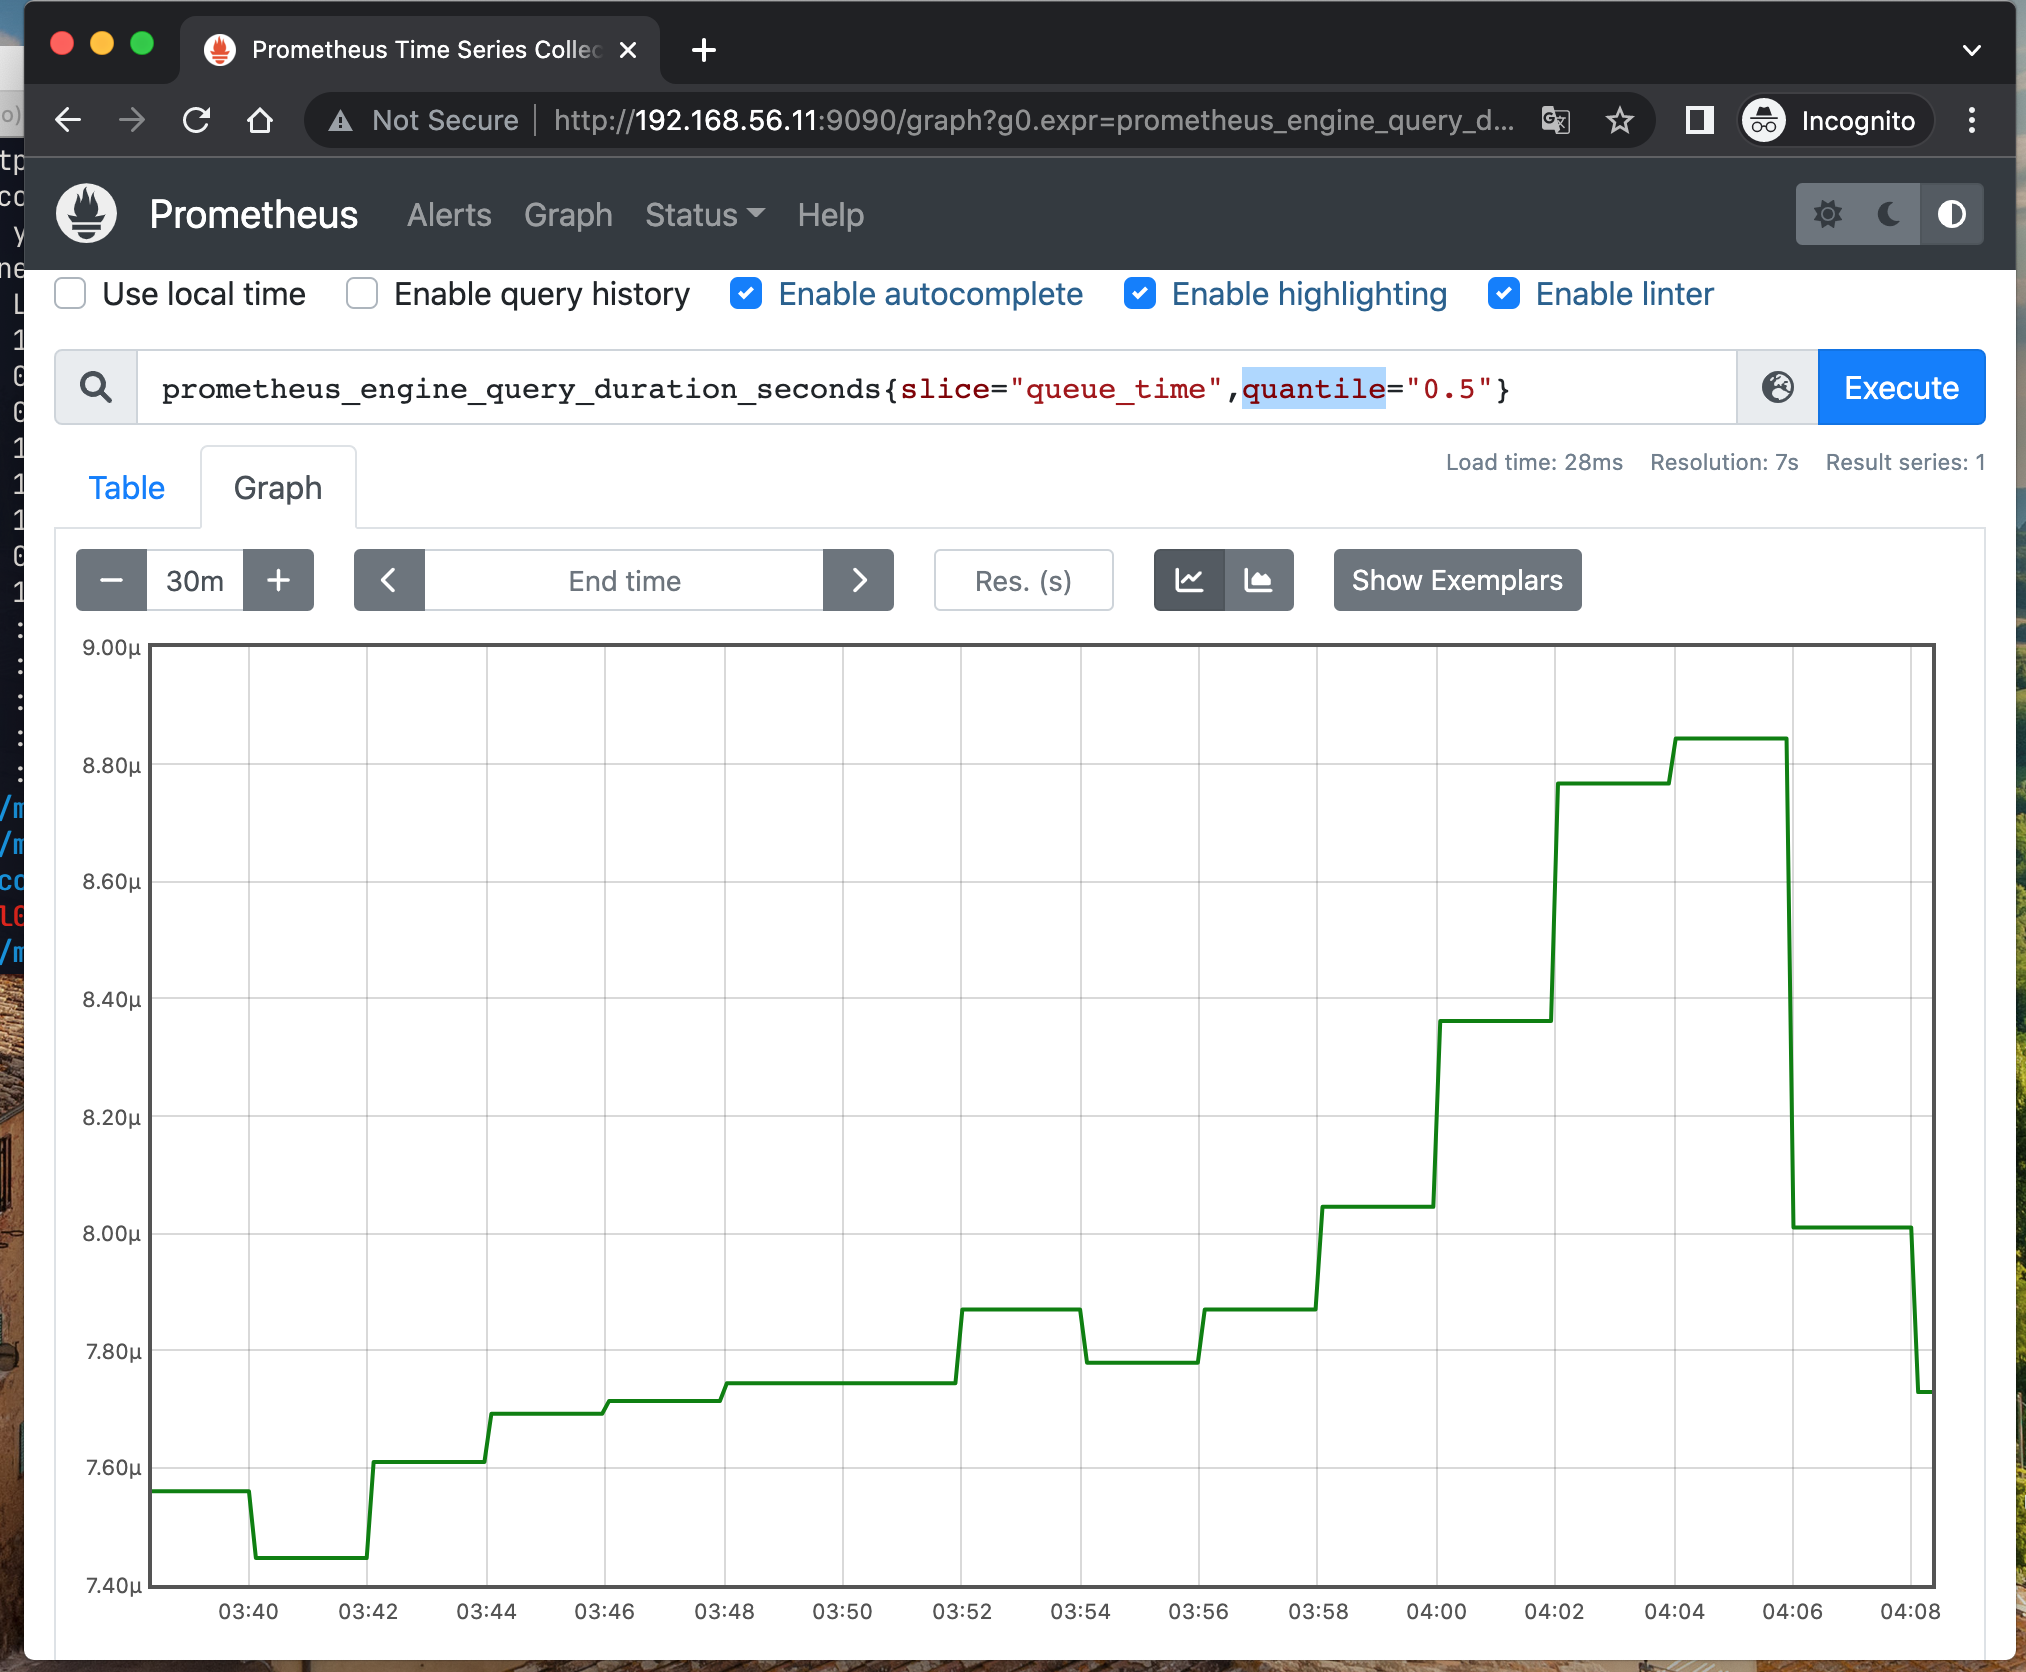Switch to the Table tab
Viewport: 2026px width, 1672px height.
click(127, 488)
